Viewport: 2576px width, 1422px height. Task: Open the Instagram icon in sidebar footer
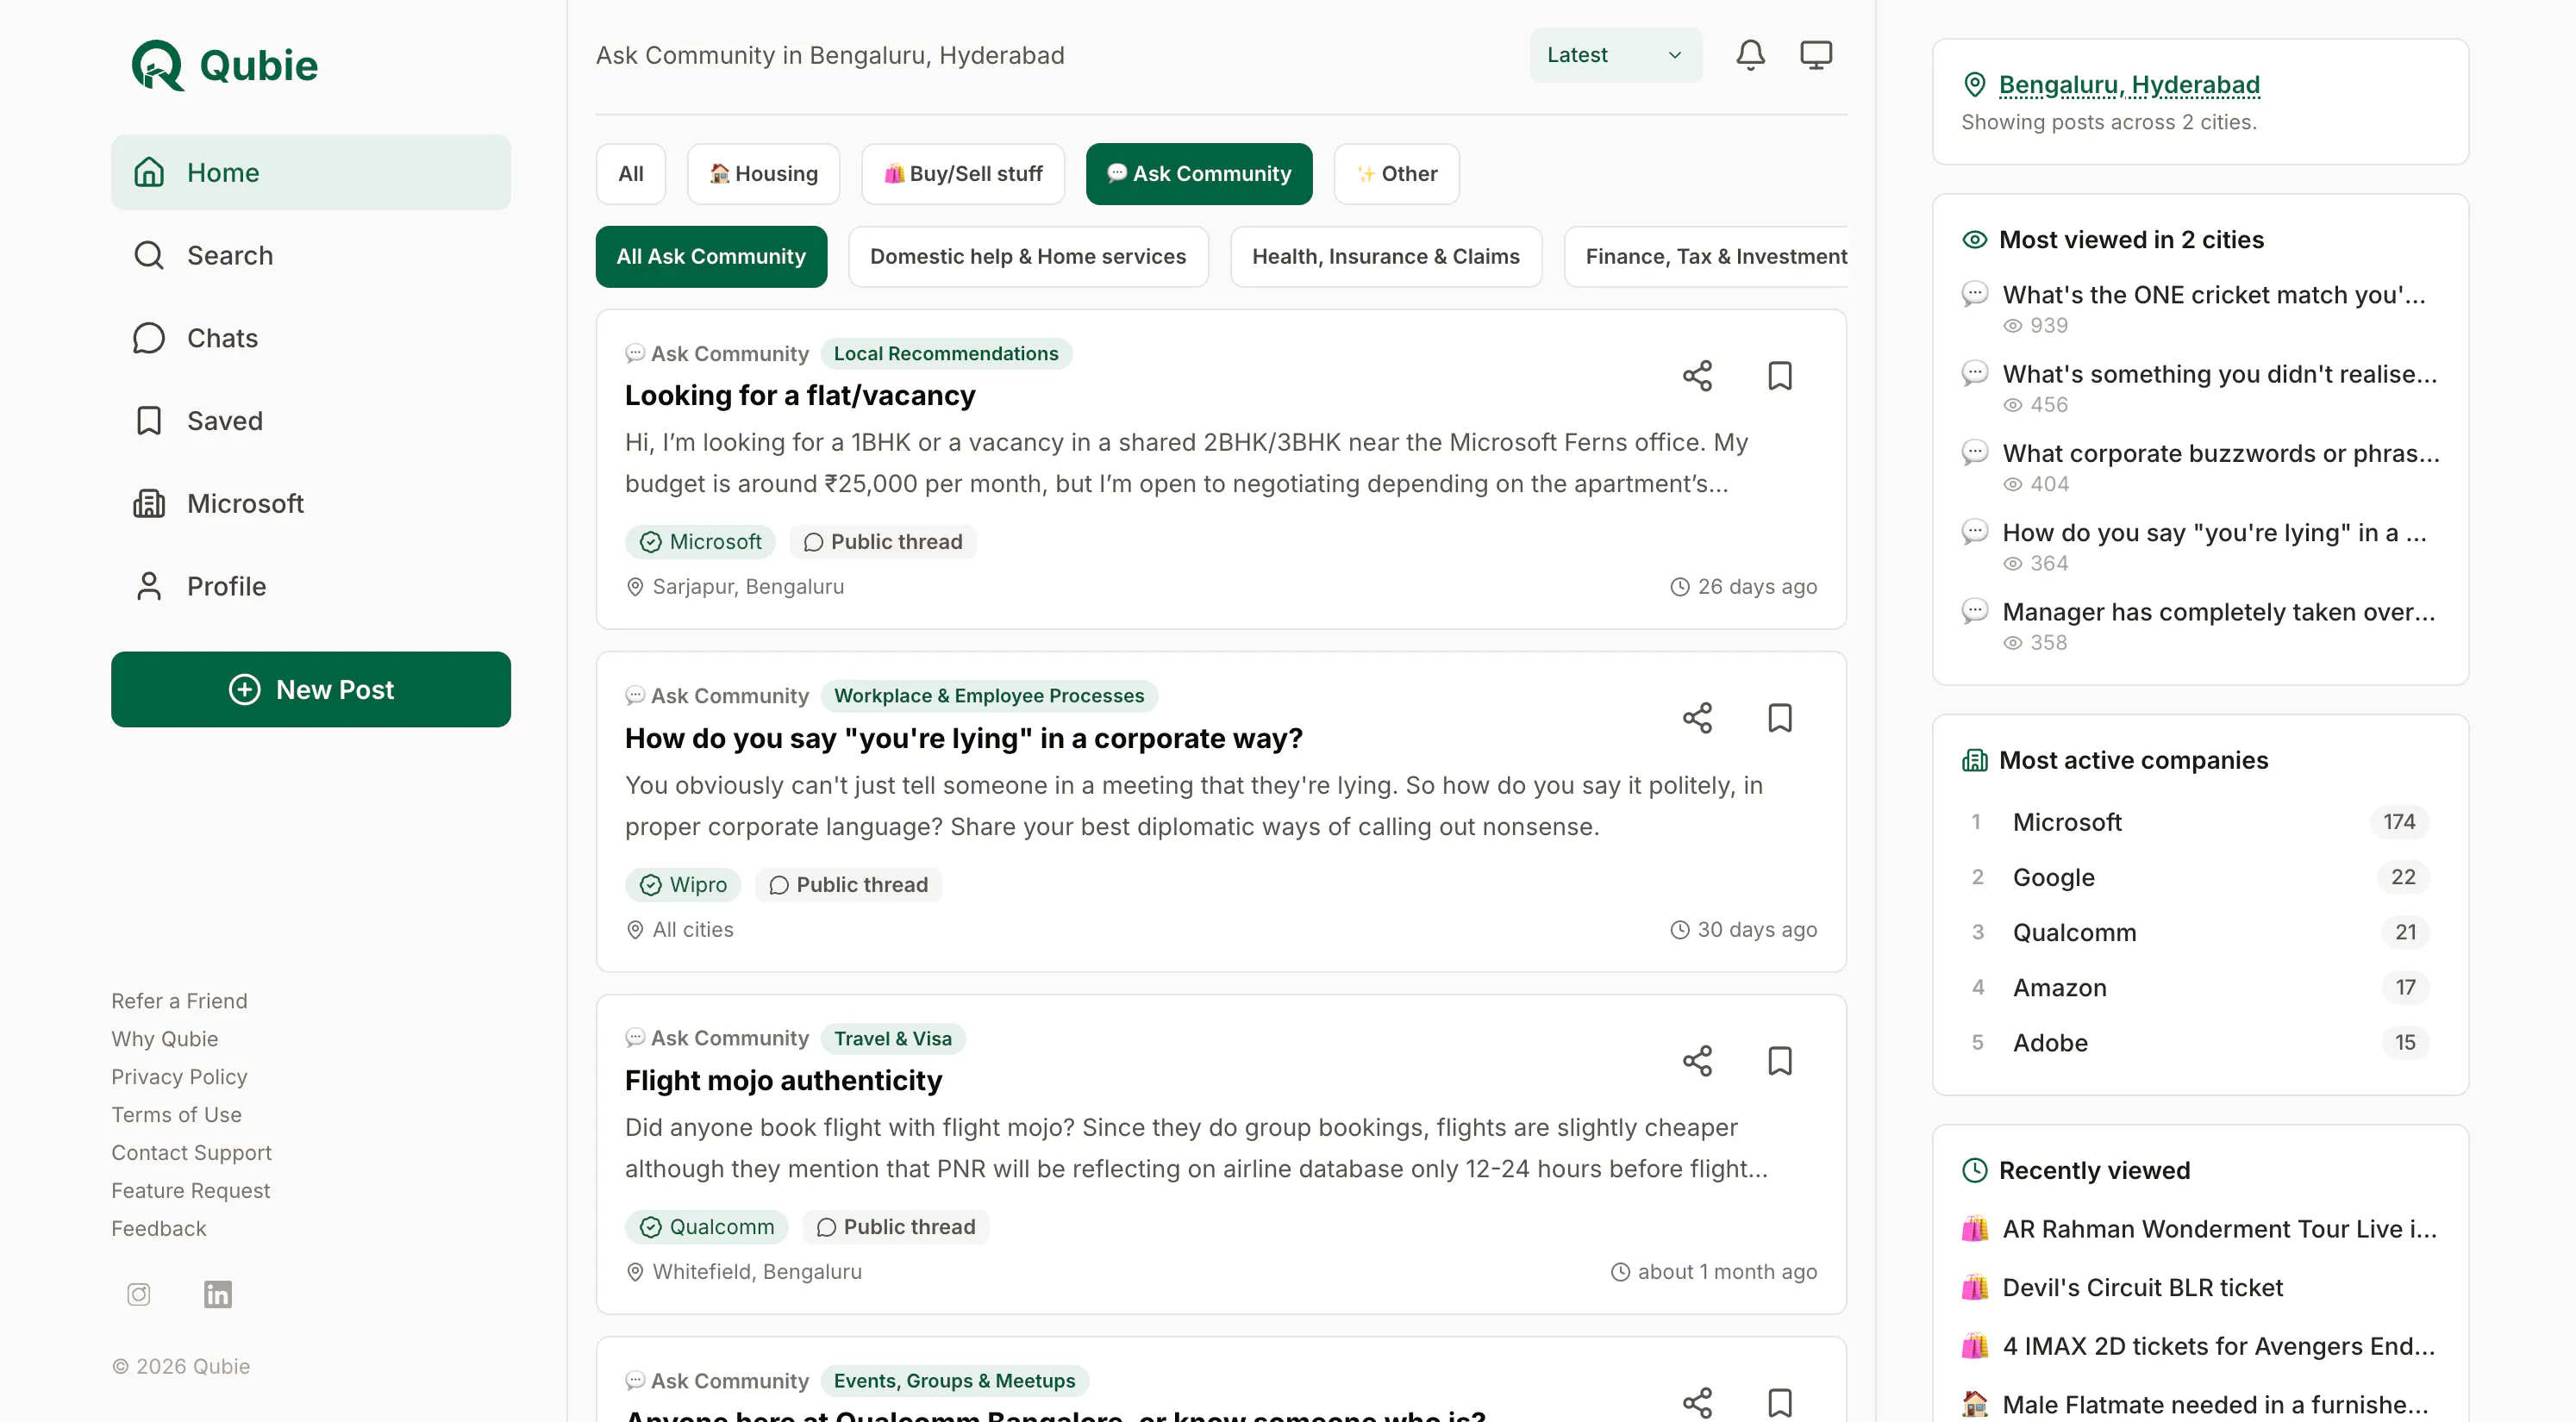pos(139,1294)
